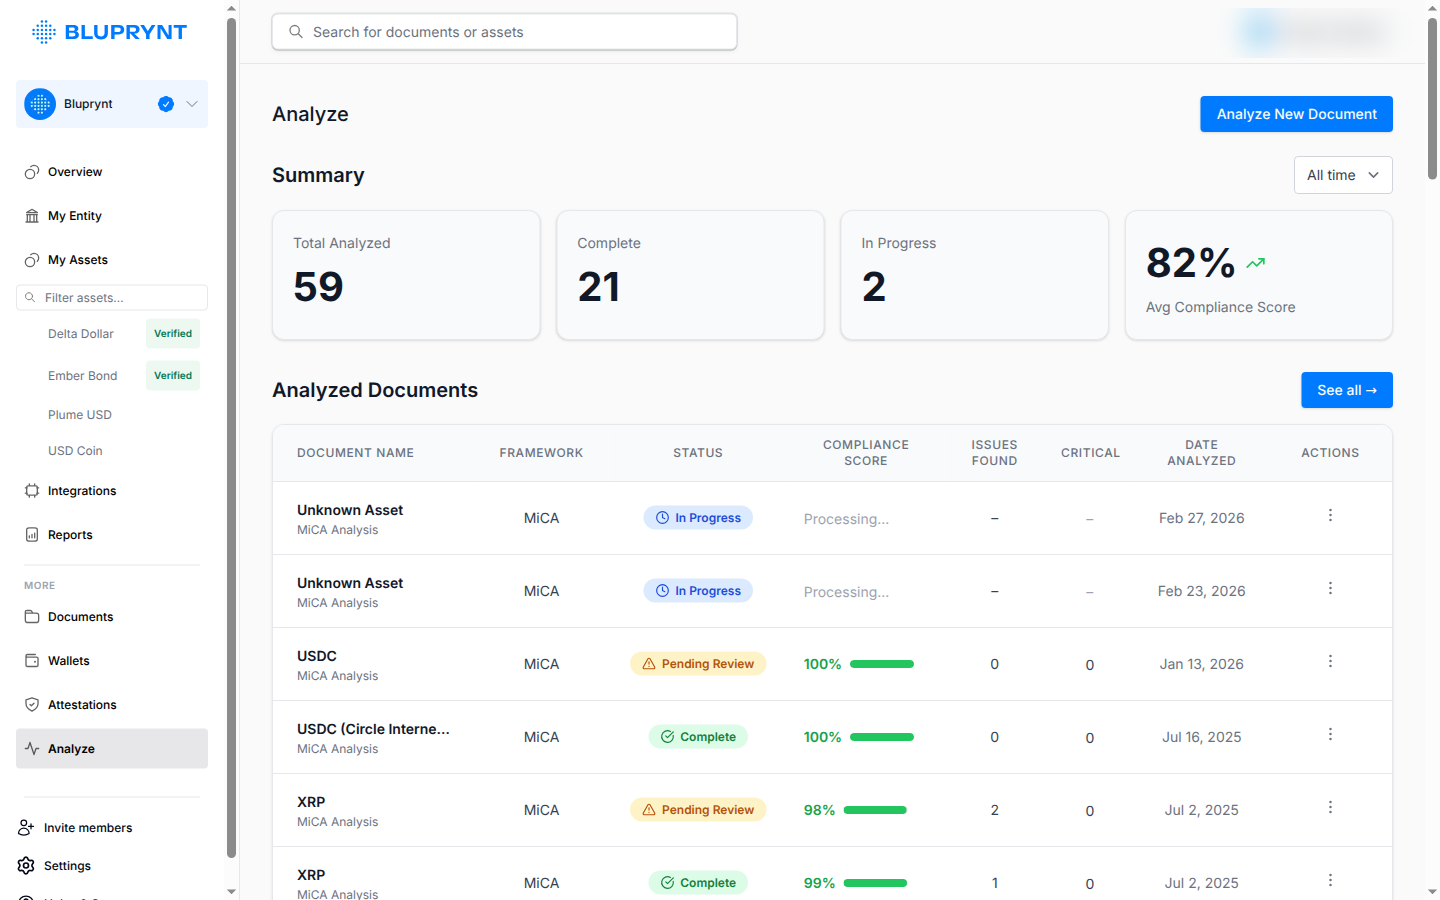The height and width of the screenshot is (900, 1440).
Task: Click the Attestations shield icon
Action: click(32, 705)
